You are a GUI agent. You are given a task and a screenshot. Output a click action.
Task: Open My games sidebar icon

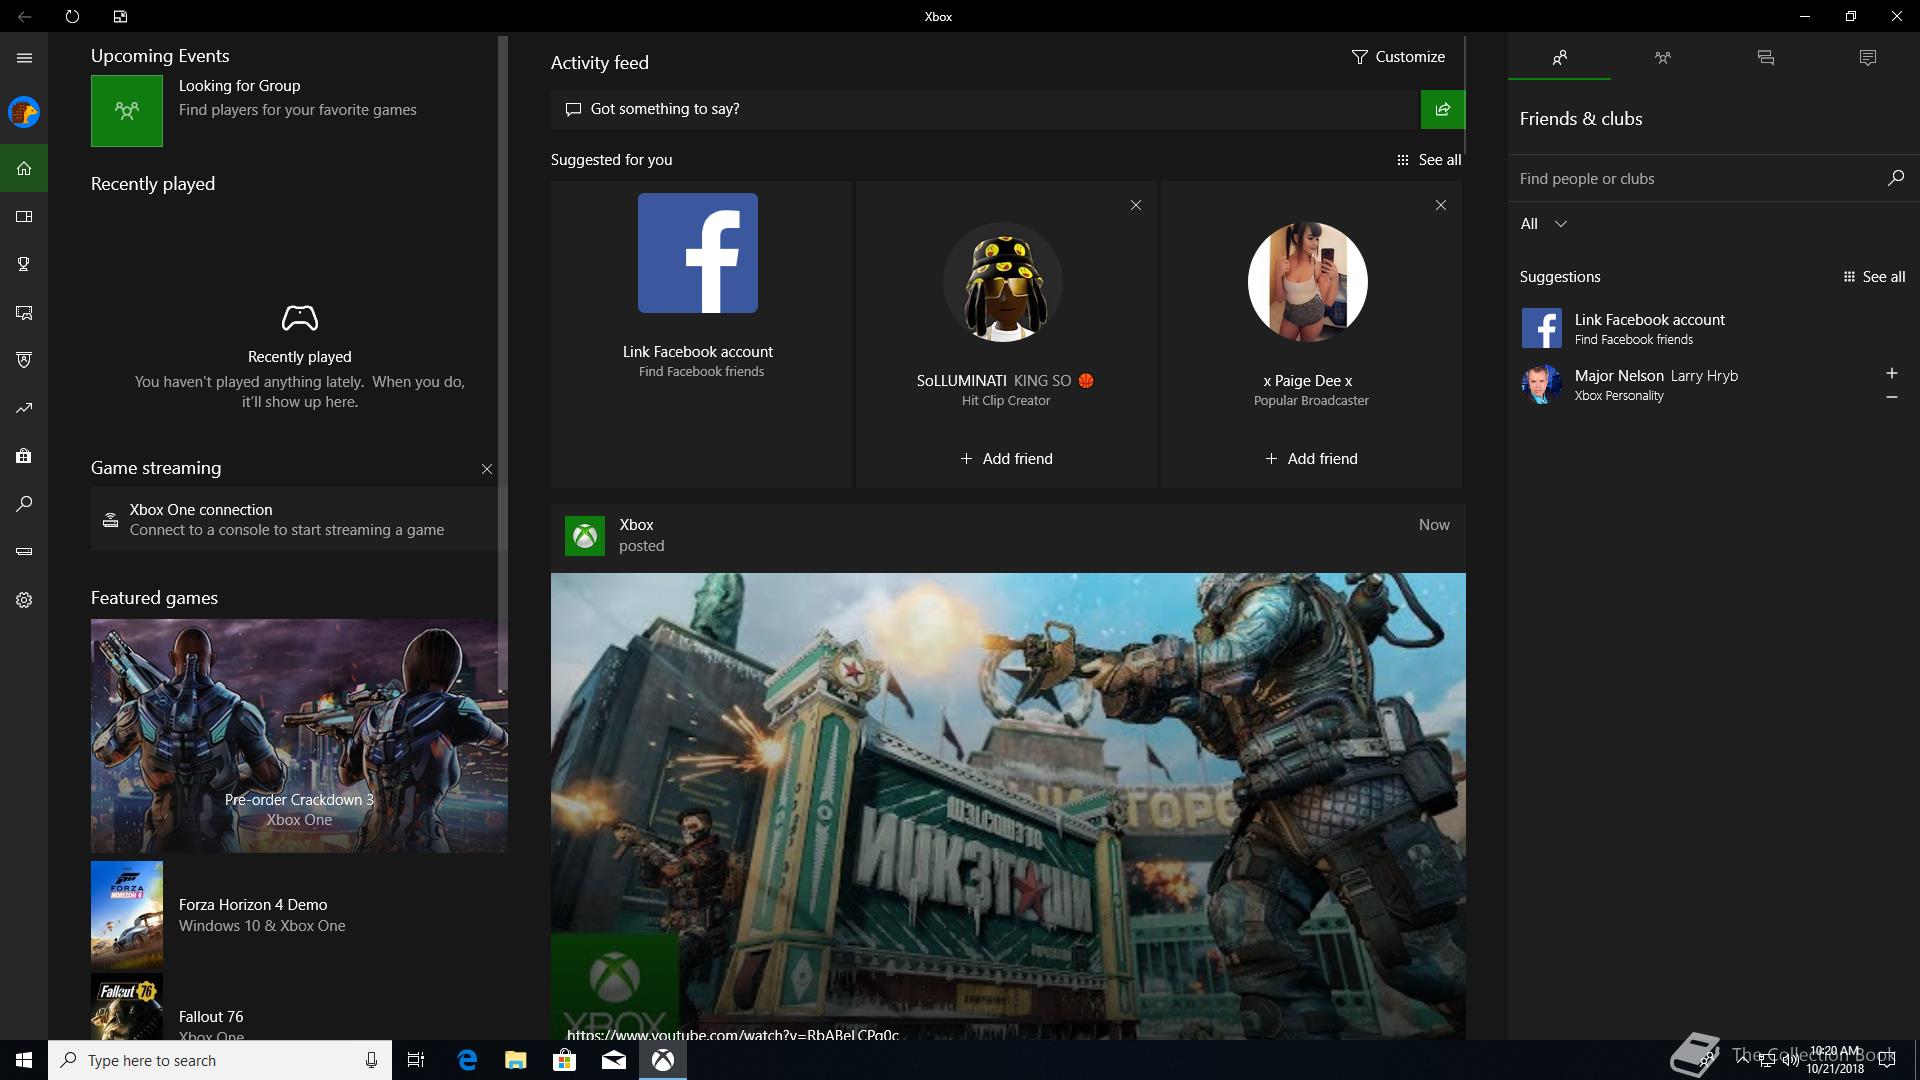coord(24,216)
